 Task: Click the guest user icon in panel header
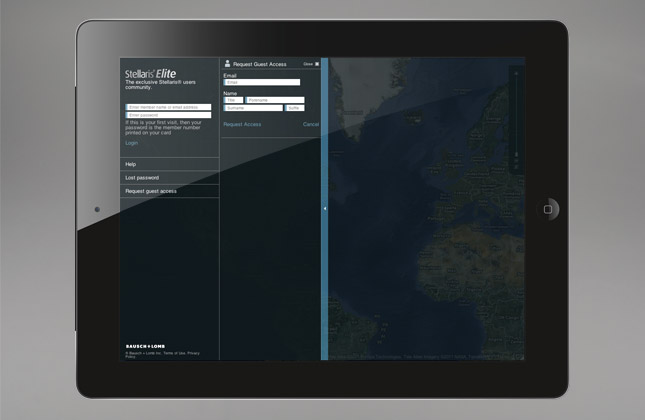coord(227,63)
